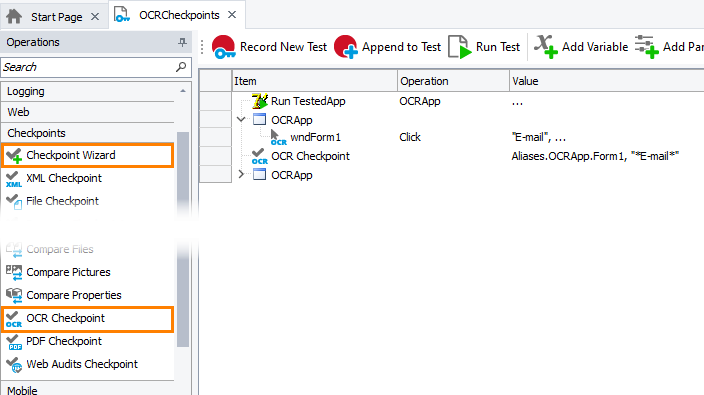Select Checkpoint Wizard operation

(x=88, y=155)
